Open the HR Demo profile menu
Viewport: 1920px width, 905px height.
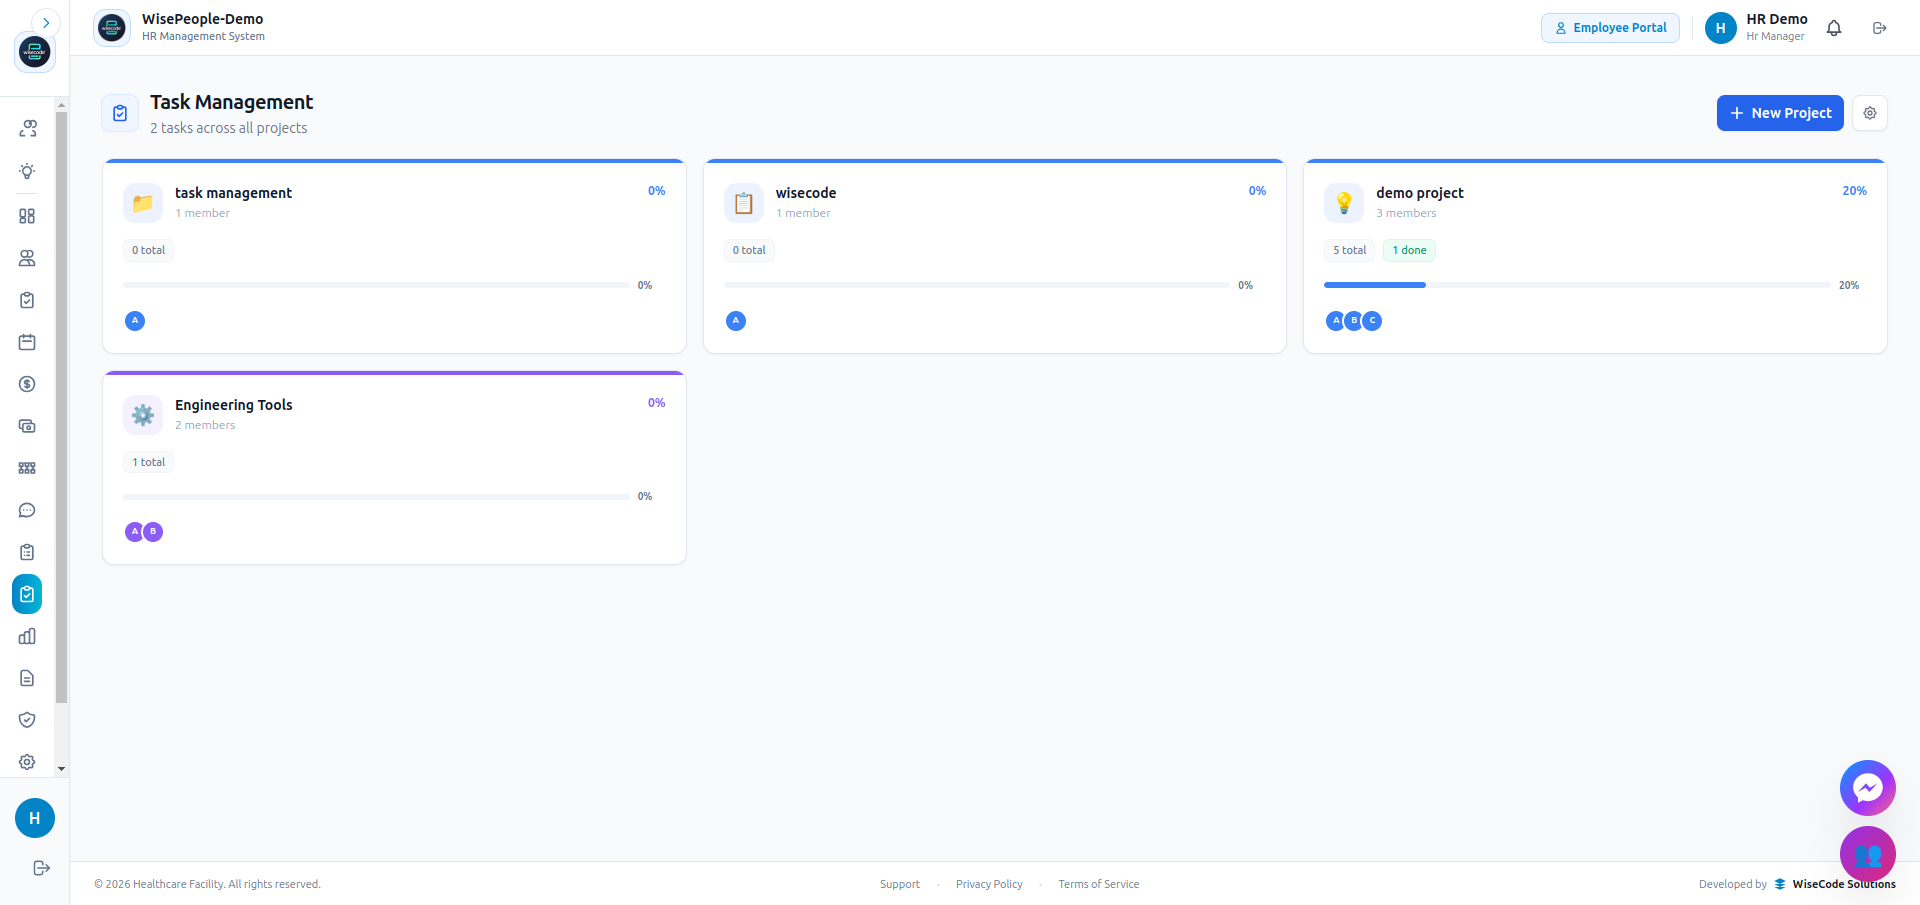1757,28
